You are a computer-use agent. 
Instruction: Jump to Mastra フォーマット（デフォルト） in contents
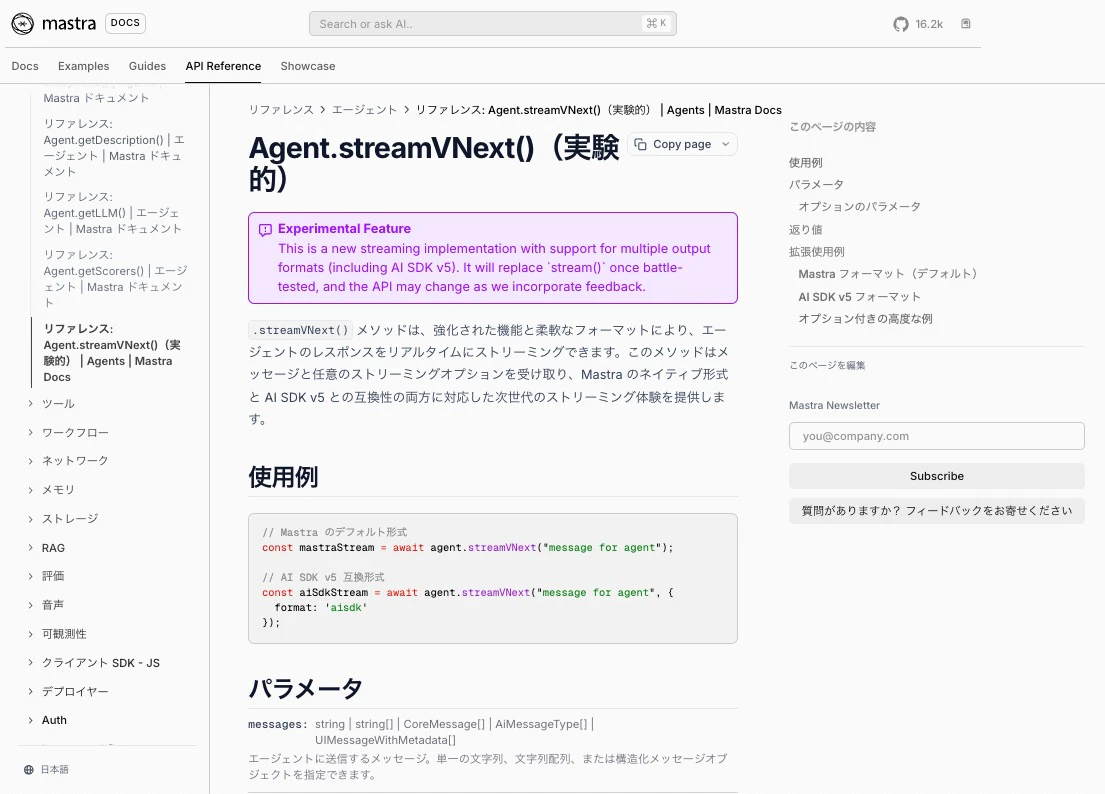888,274
